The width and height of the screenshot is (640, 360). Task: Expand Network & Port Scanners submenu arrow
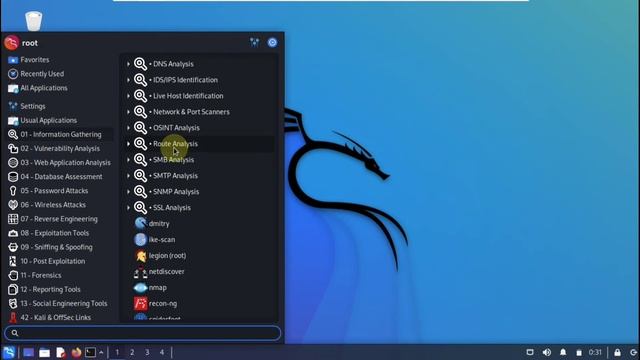pos(128,112)
